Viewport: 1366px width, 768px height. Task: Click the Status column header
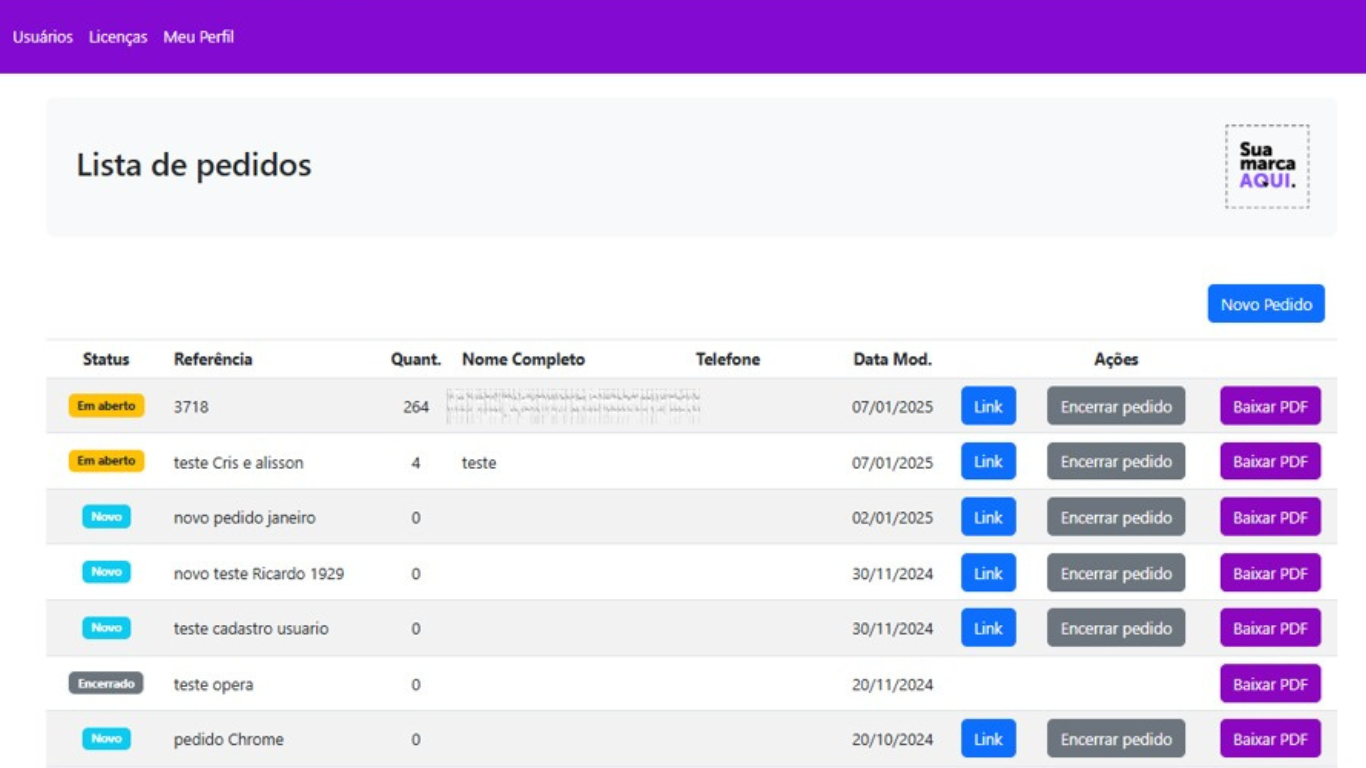tap(106, 359)
